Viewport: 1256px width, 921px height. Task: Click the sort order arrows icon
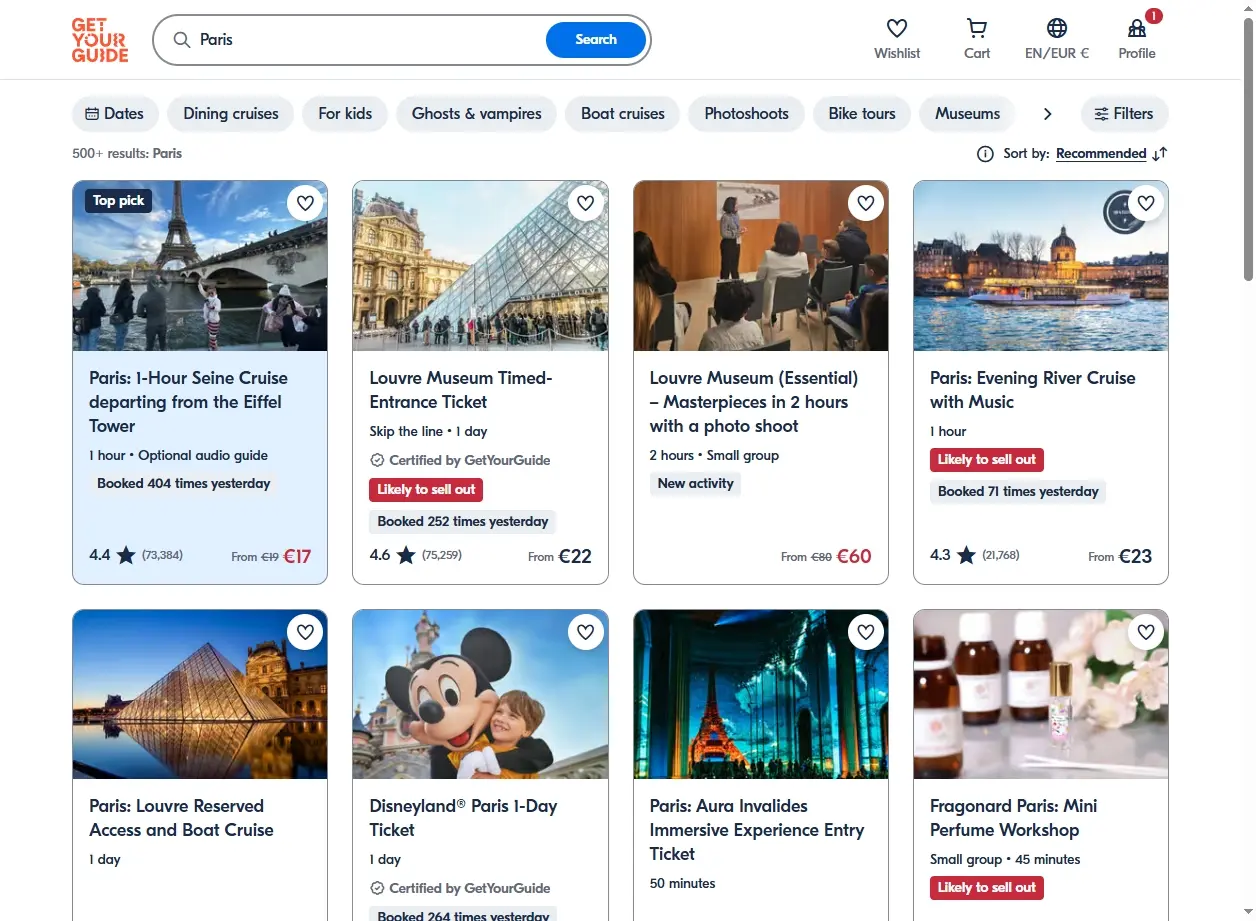click(x=1160, y=154)
